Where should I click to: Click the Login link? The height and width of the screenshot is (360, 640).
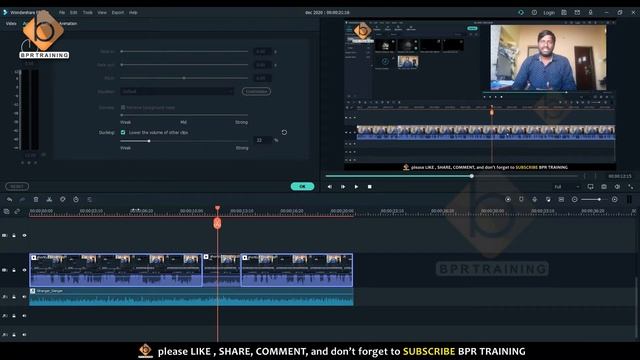click(x=549, y=13)
